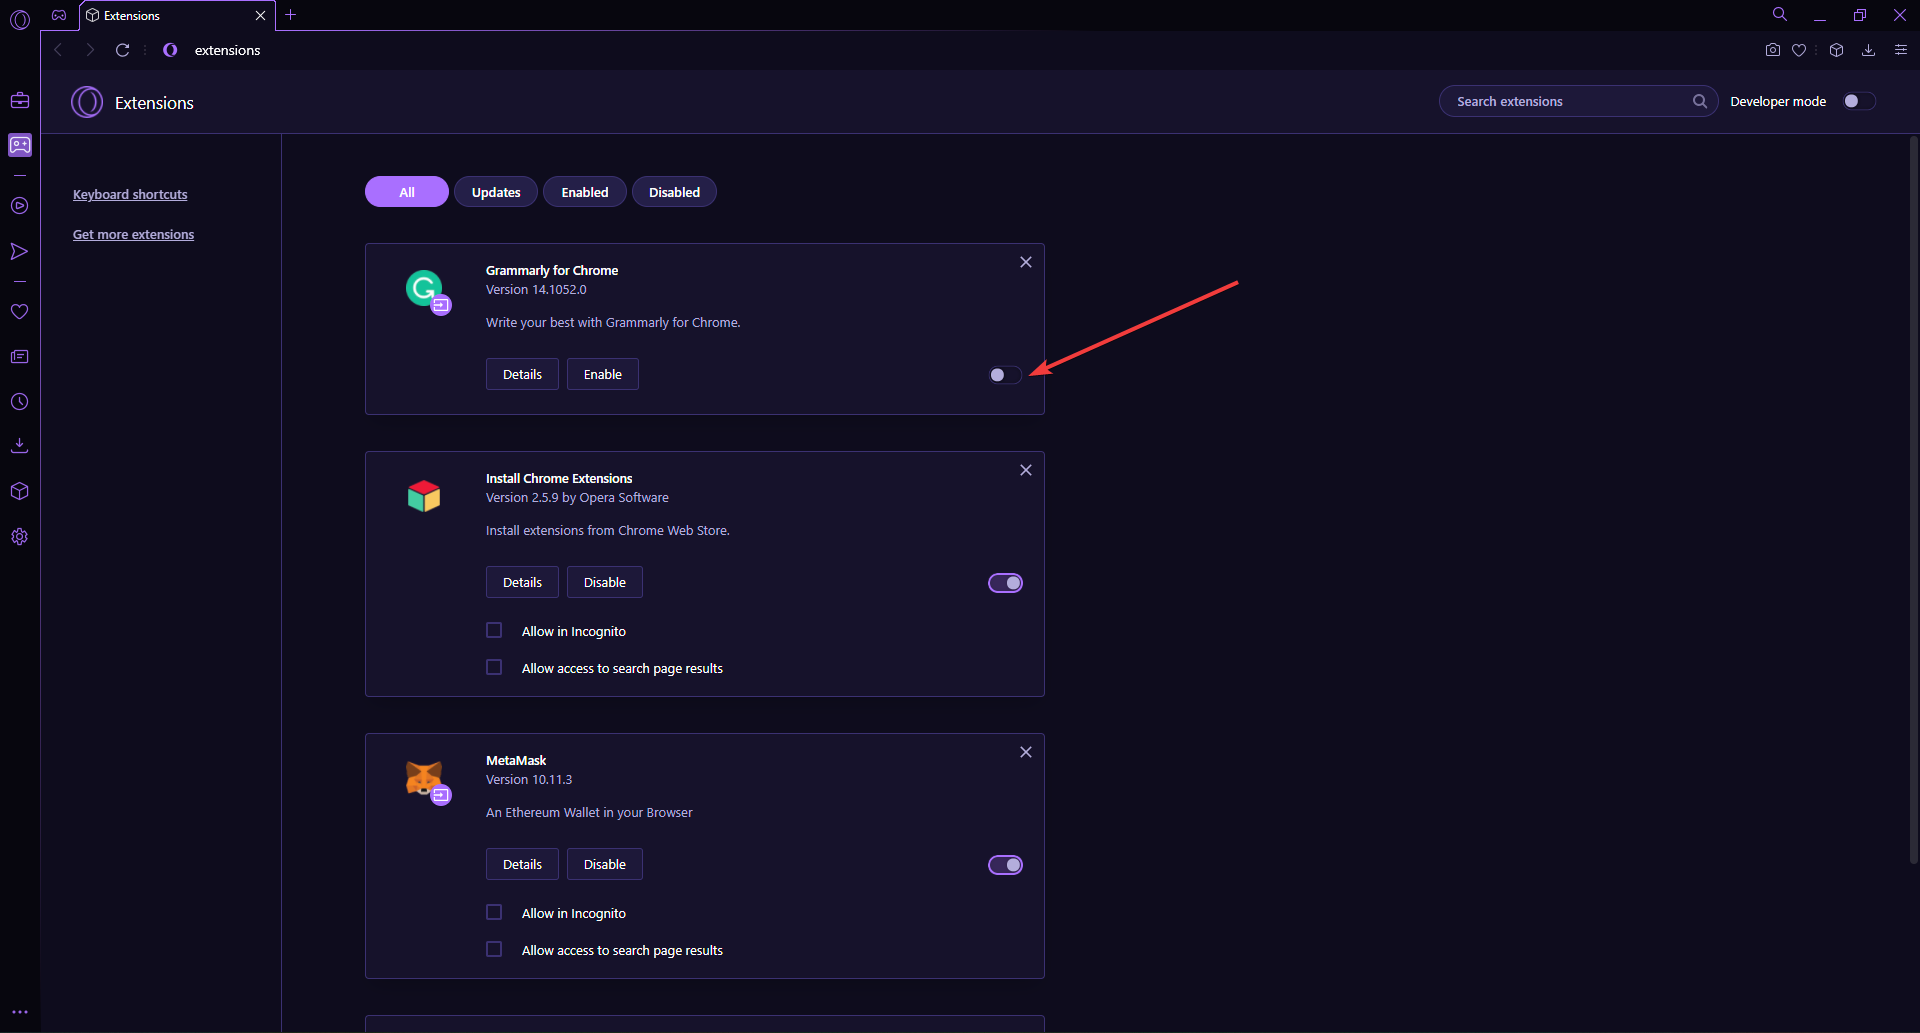Click Disable button for MetaMask

(x=605, y=864)
